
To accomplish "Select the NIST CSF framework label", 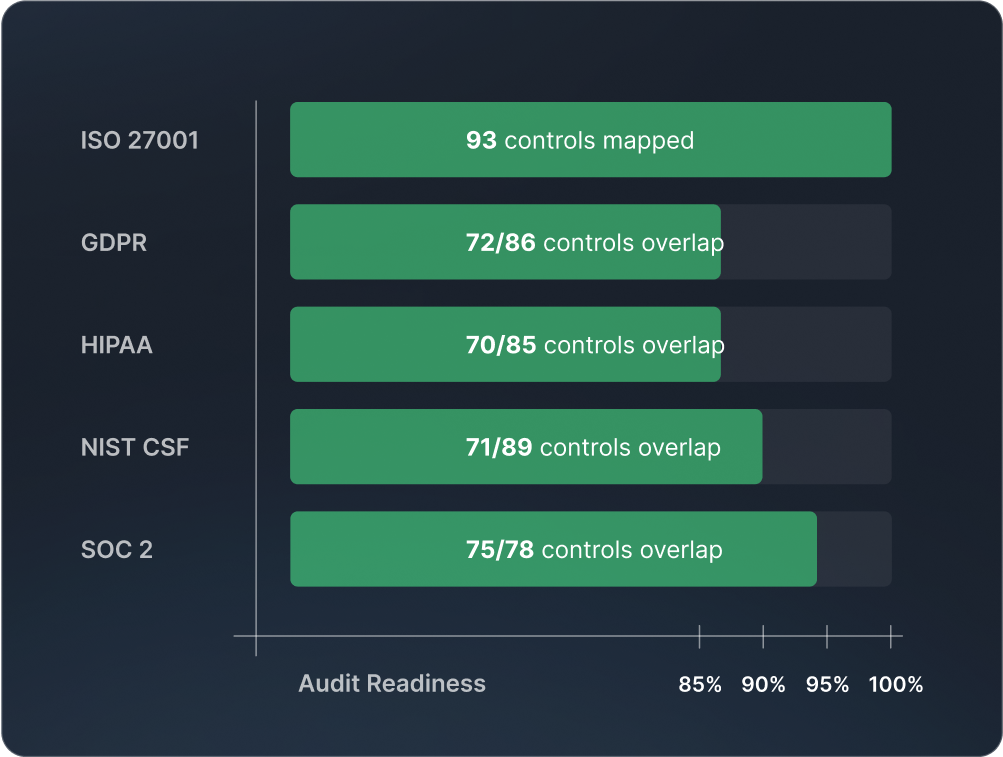I will (x=134, y=447).
